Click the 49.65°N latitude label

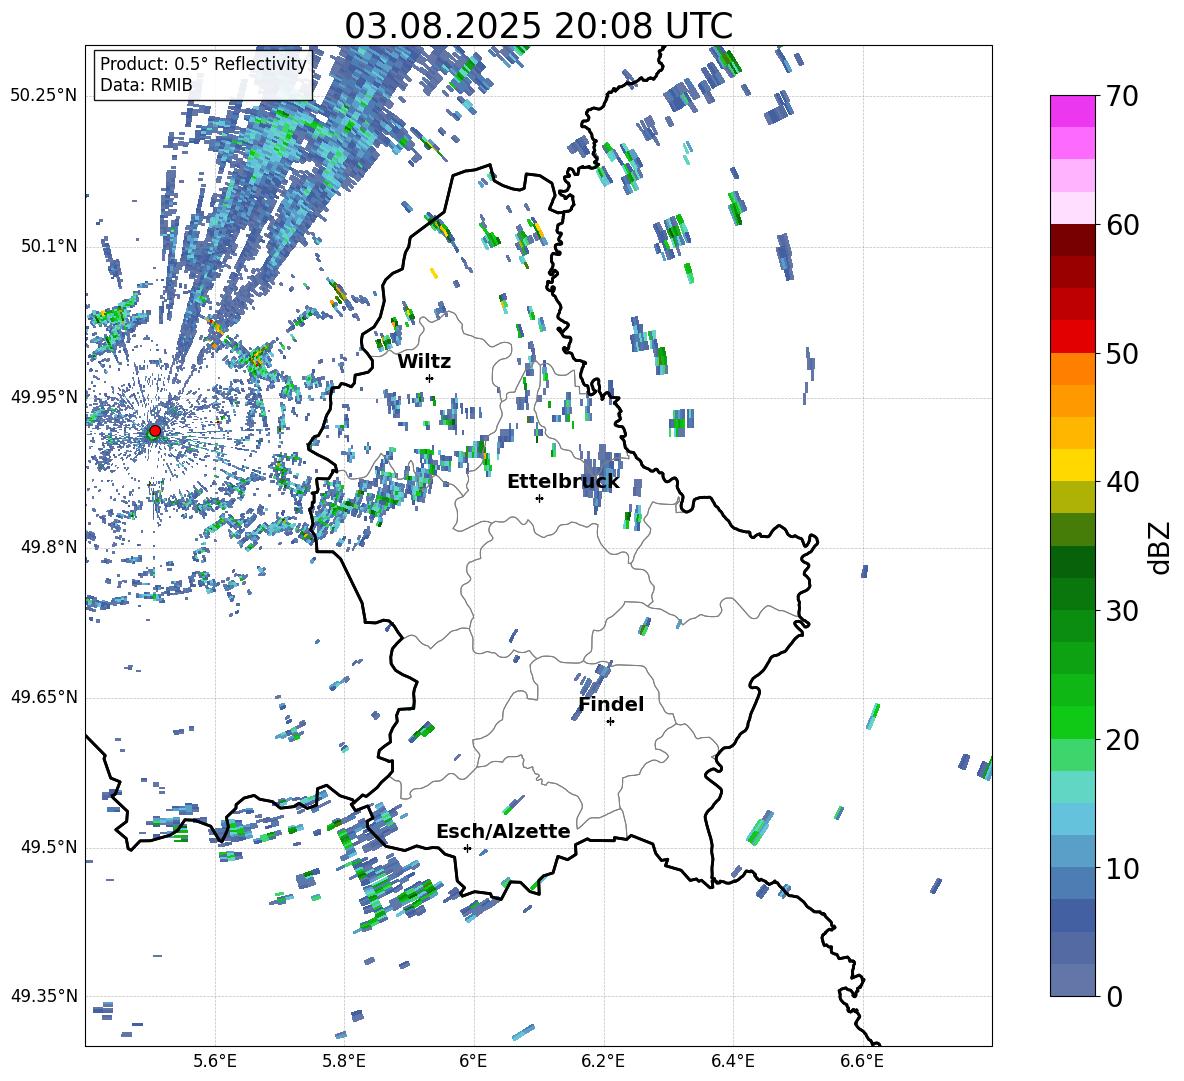point(44,696)
